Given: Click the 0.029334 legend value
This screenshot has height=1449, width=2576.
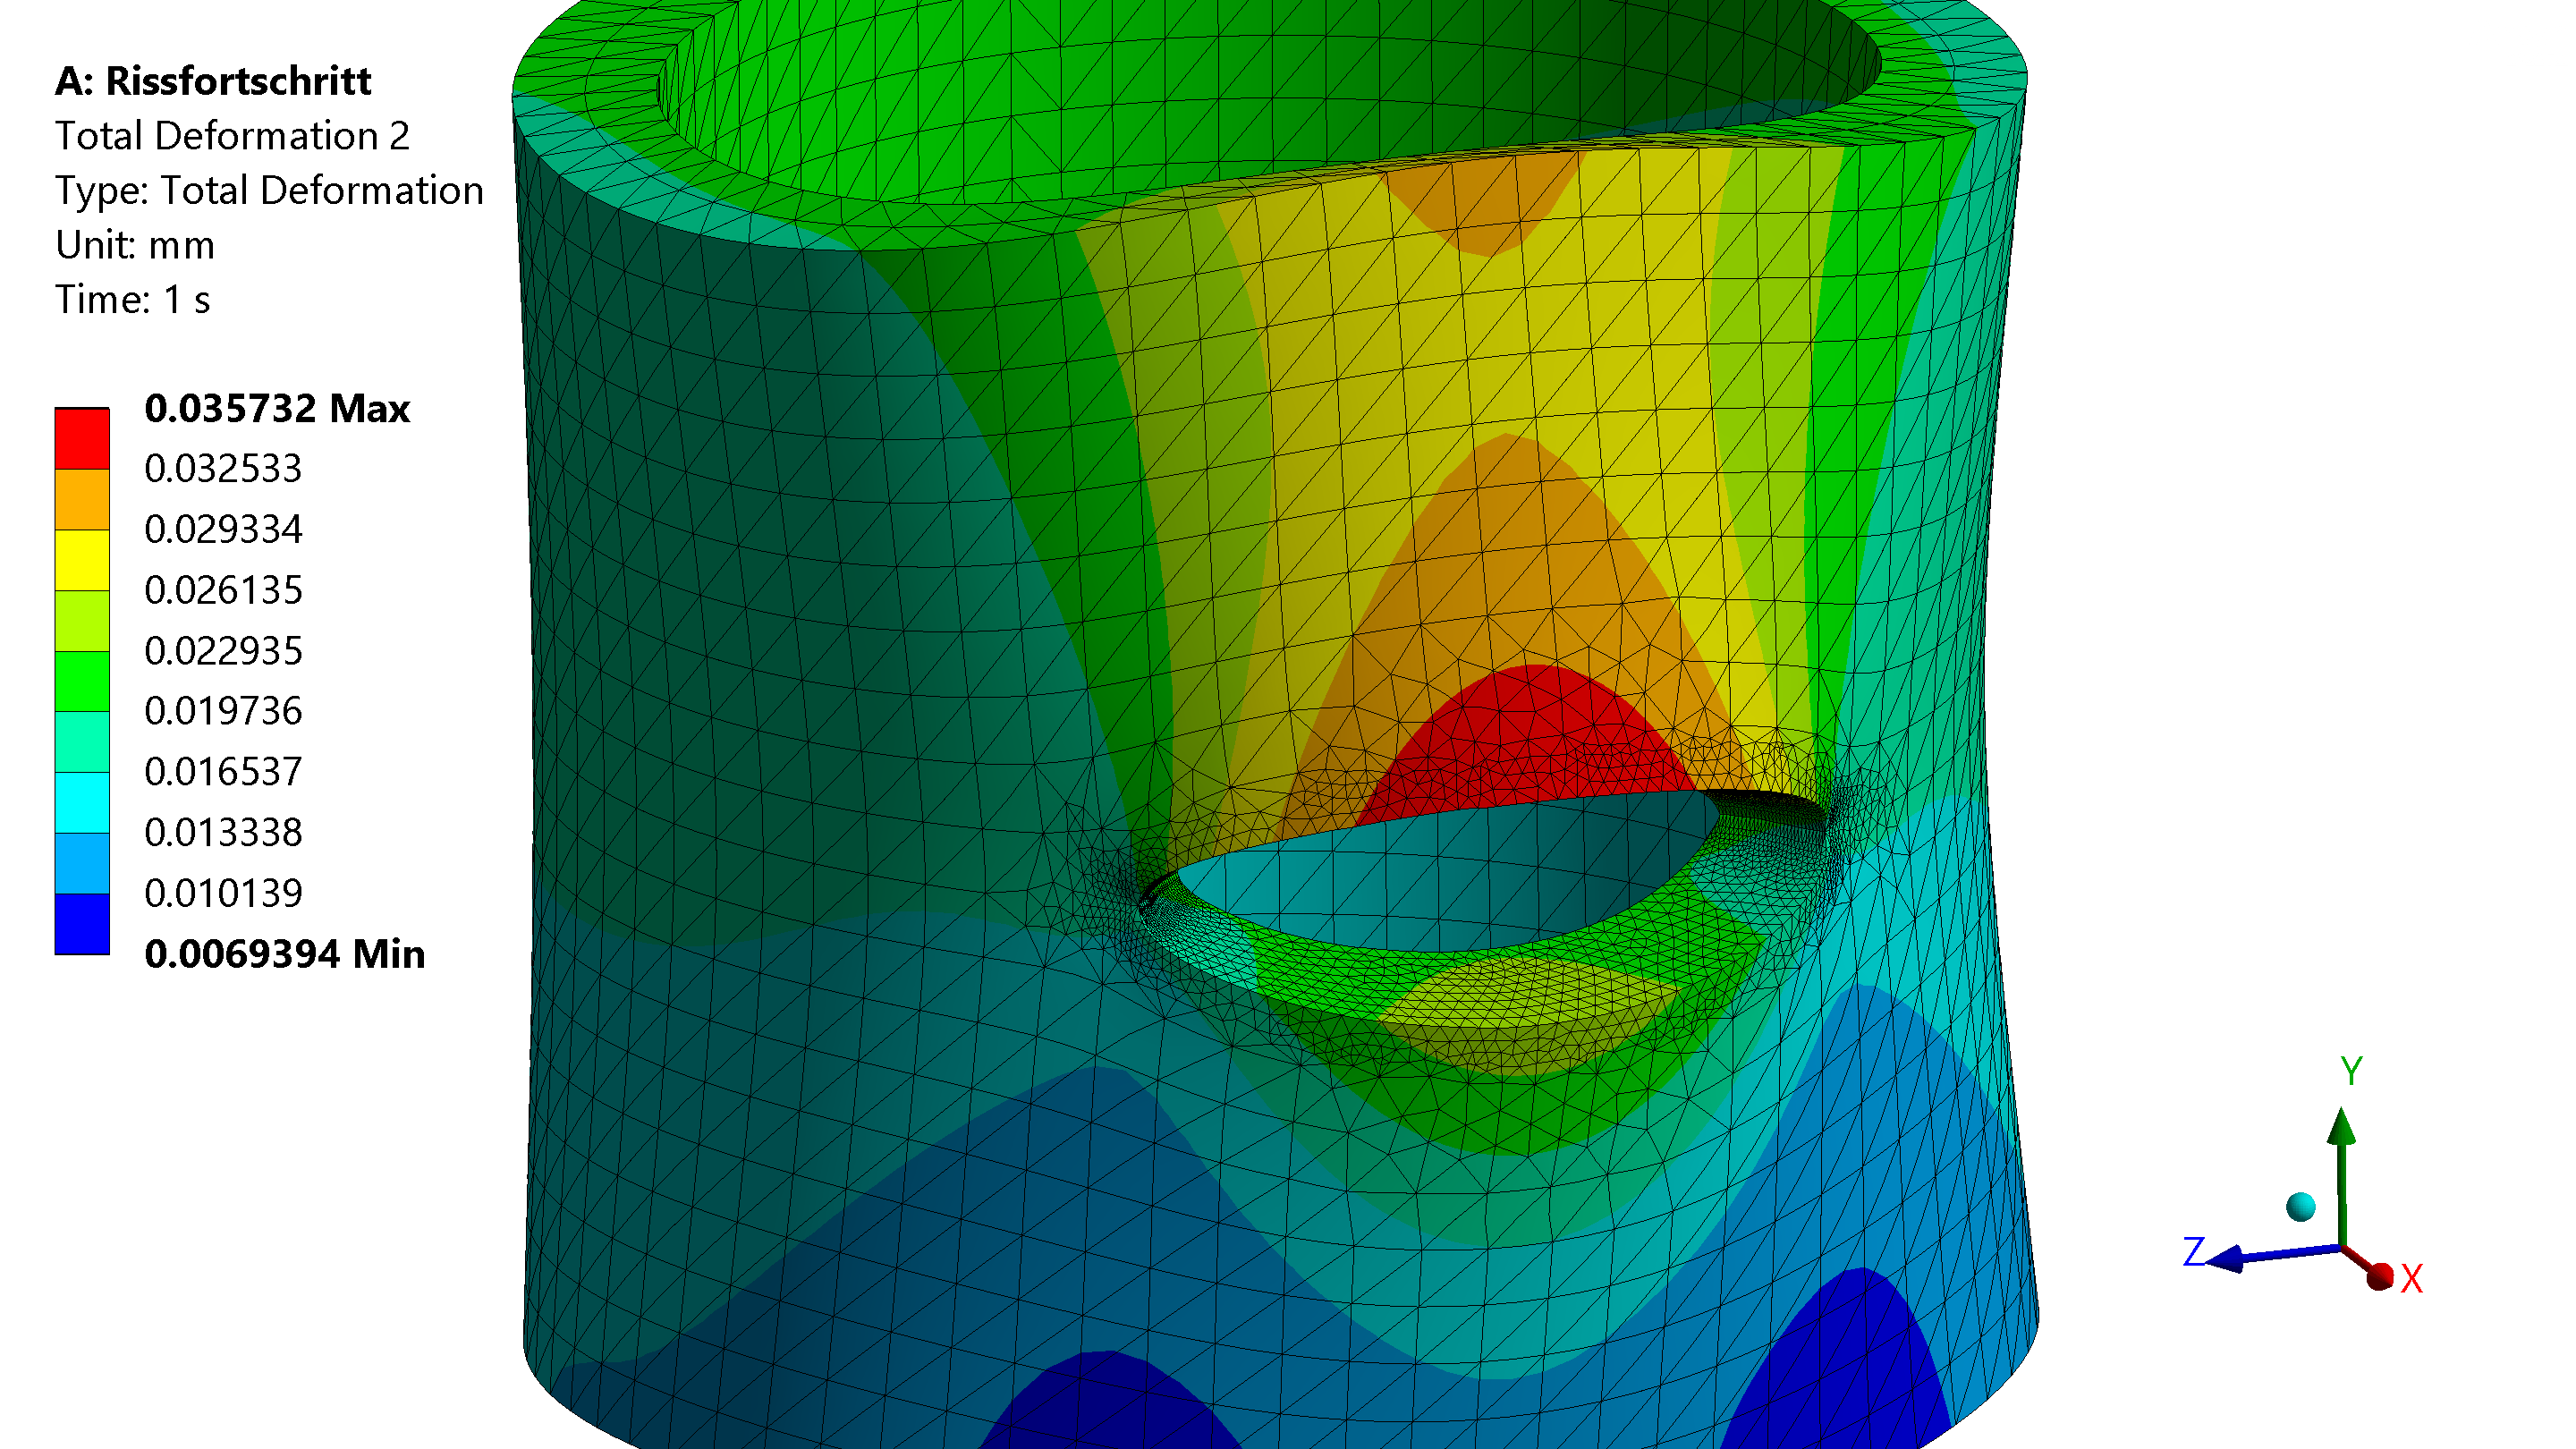Looking at the screenshot, I should [x=223, y=530].
